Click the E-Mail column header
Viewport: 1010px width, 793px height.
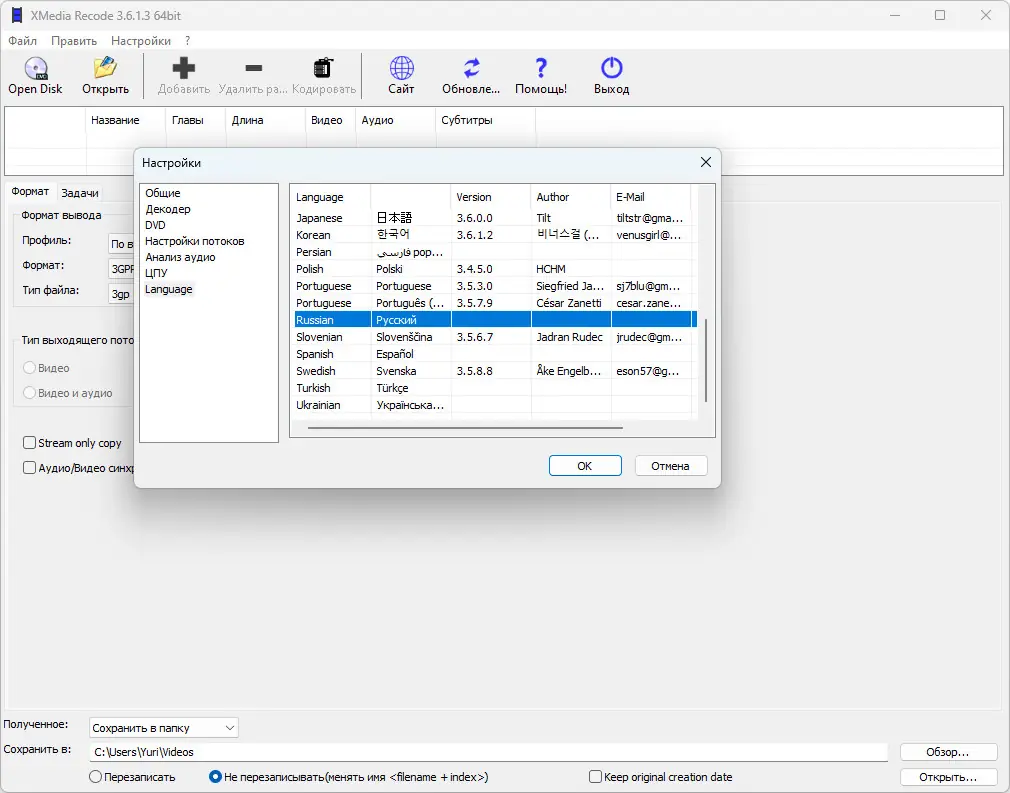coord(651,197)
